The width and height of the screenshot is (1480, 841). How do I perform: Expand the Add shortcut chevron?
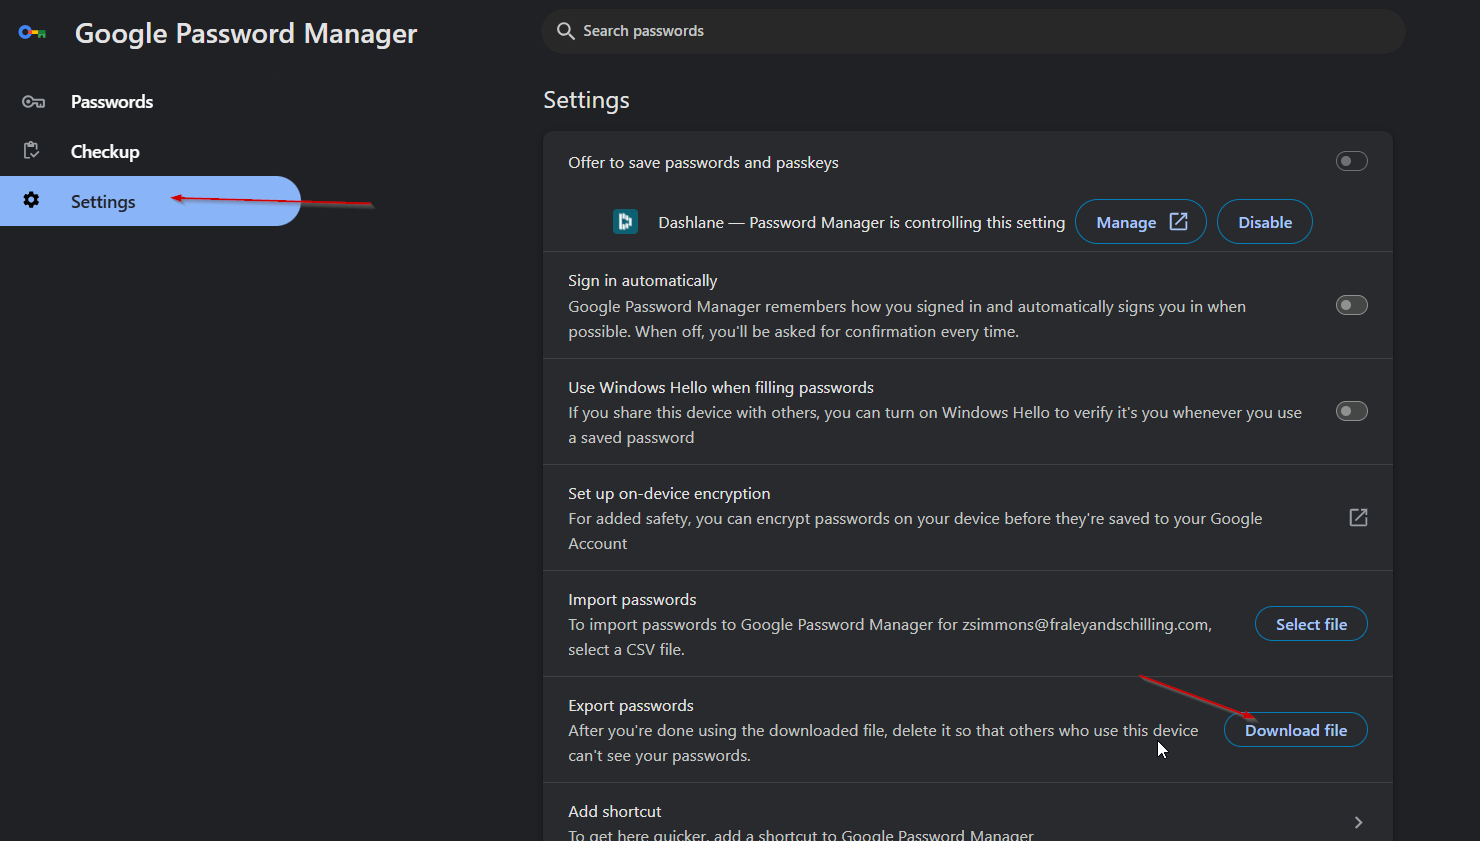(x=1358, y=822)
